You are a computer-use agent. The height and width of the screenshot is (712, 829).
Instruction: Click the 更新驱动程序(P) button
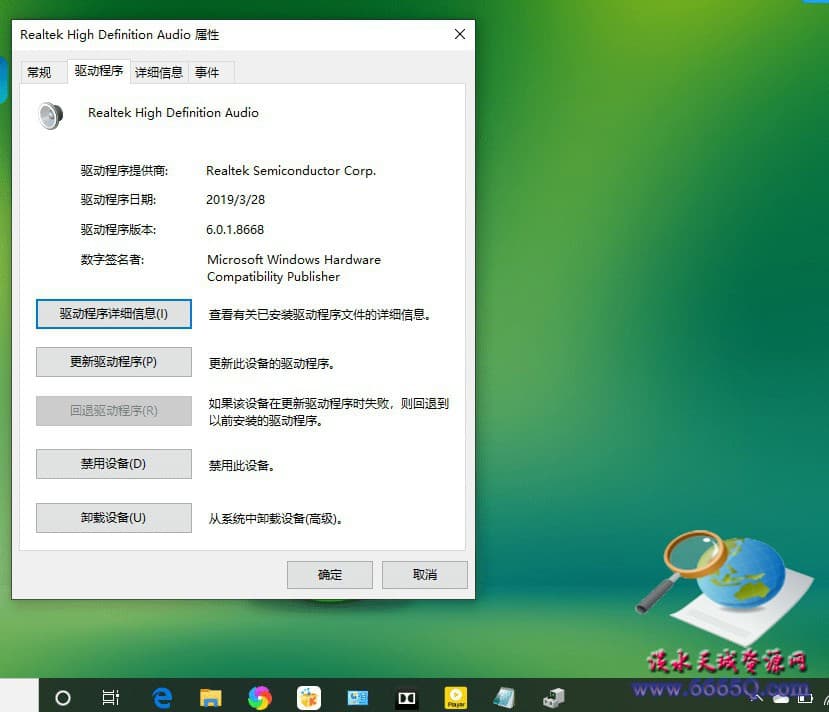tap(114, 362)
